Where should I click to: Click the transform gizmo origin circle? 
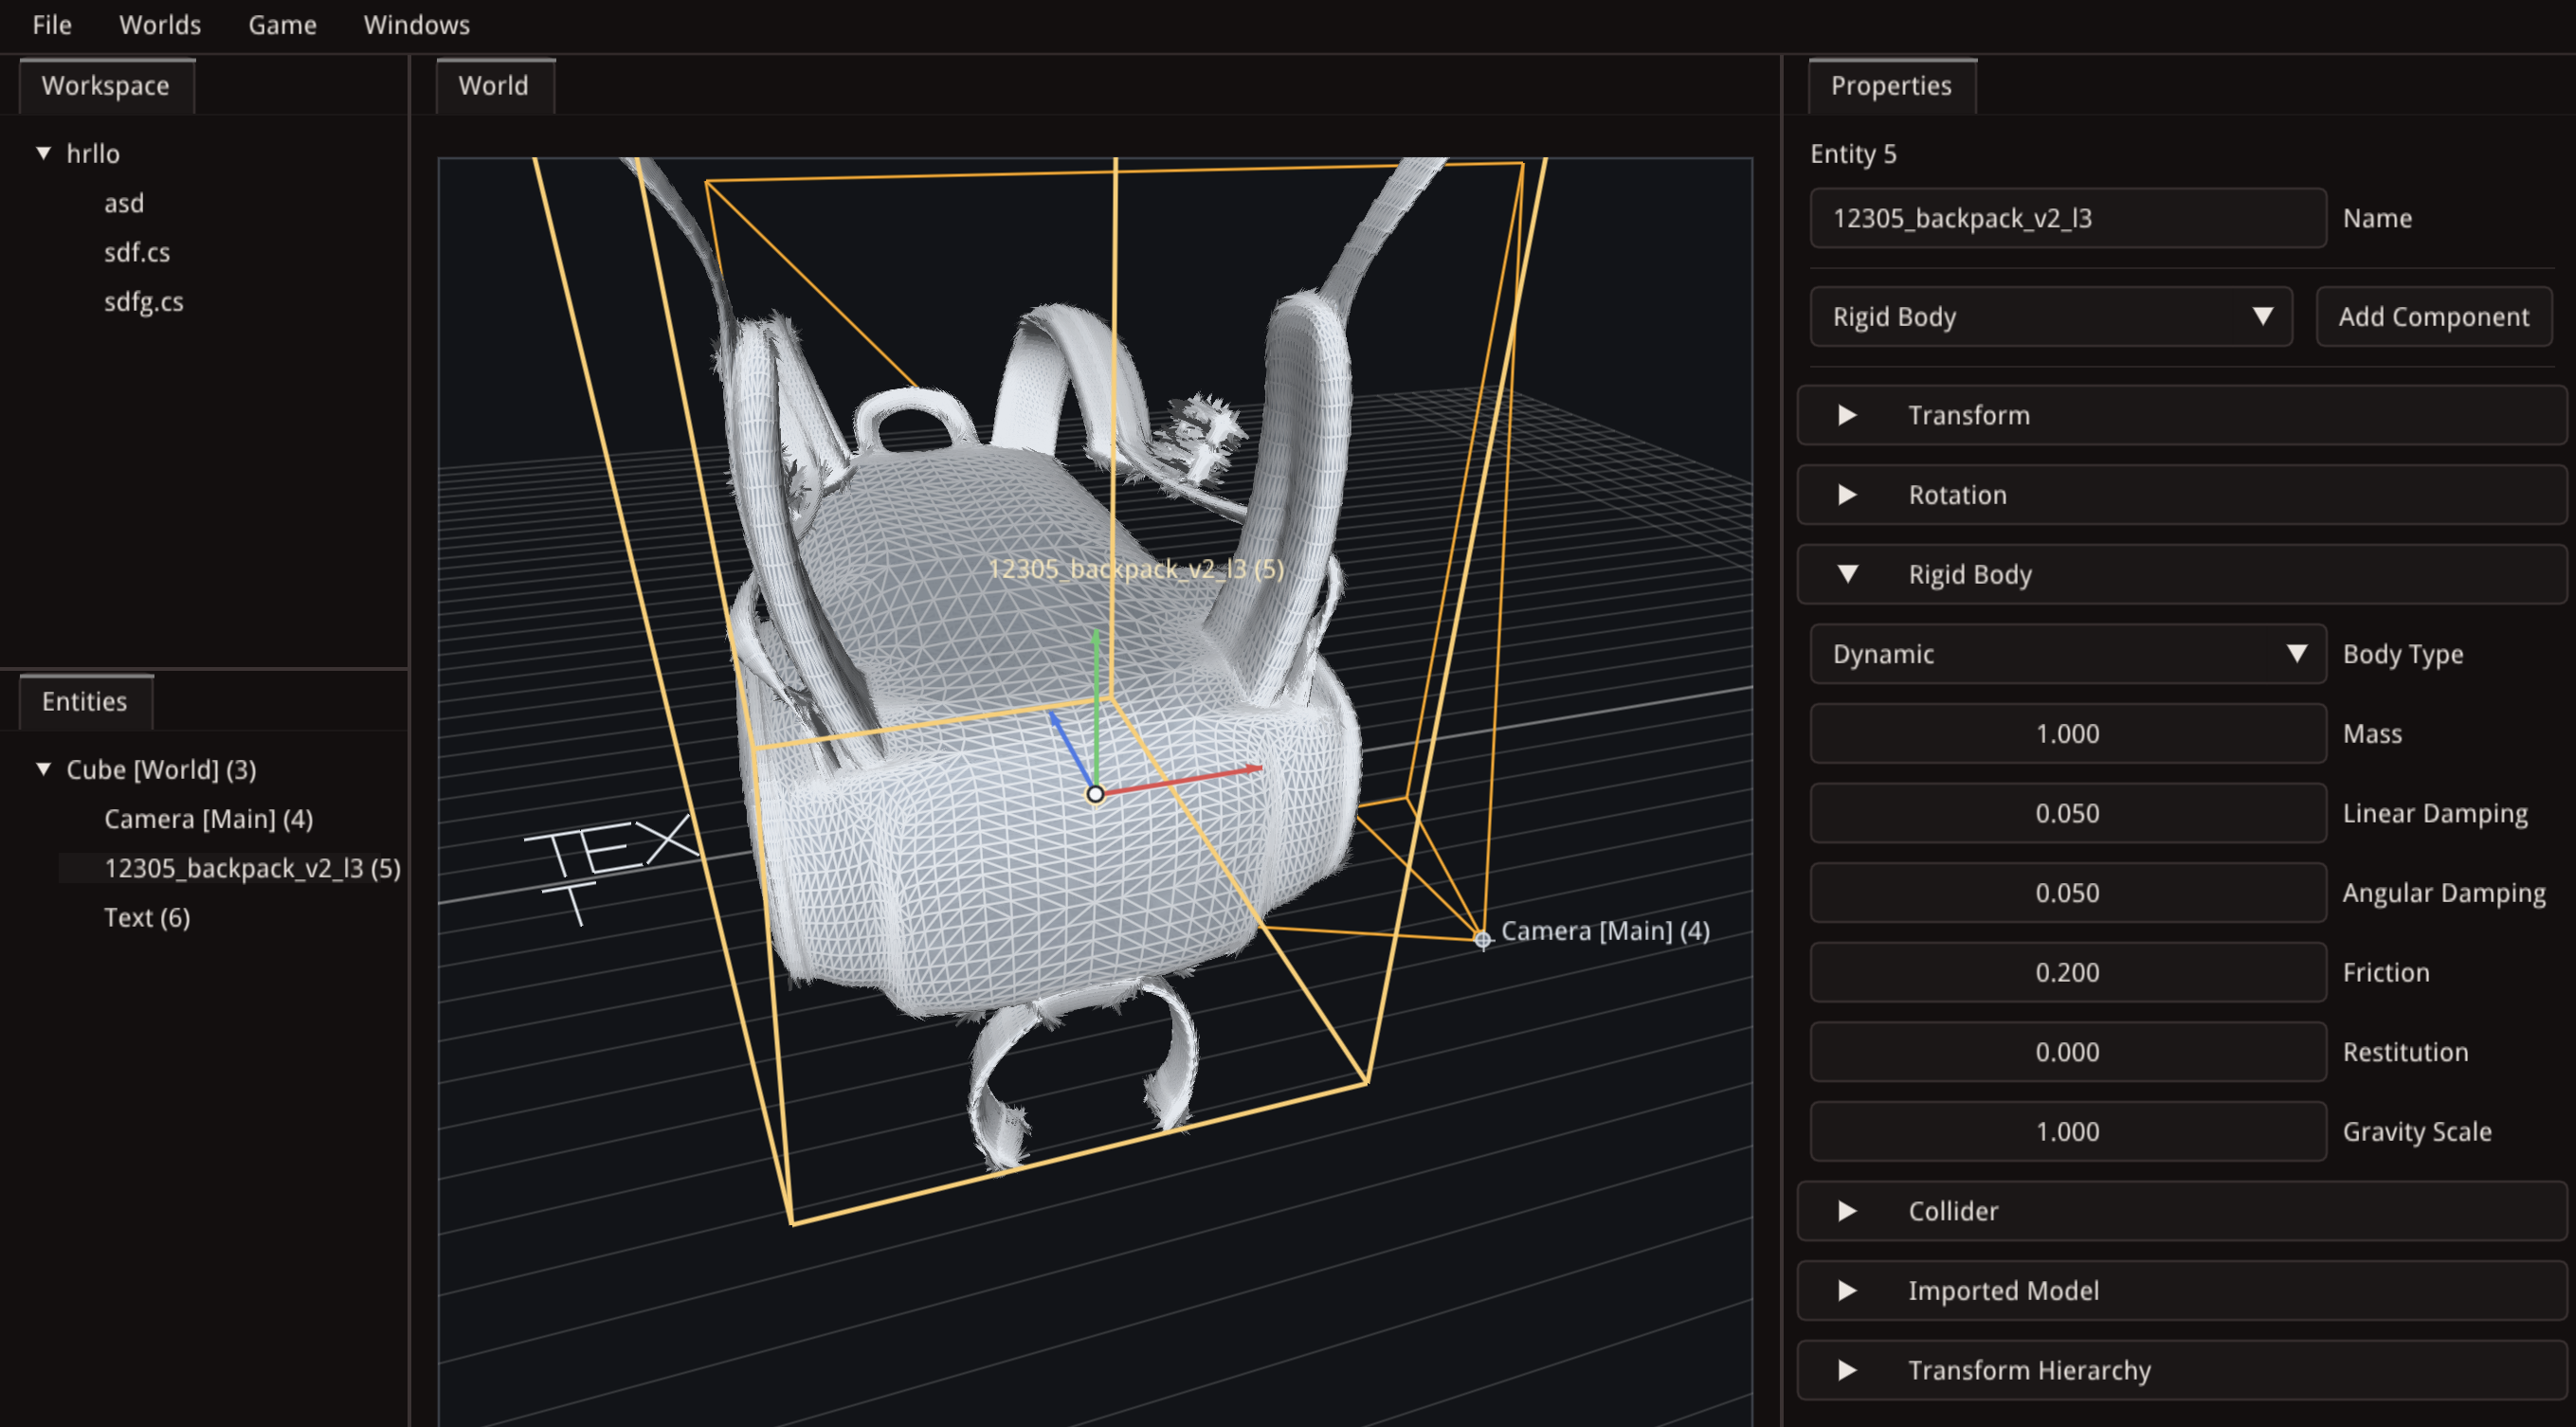point(1095,794)
